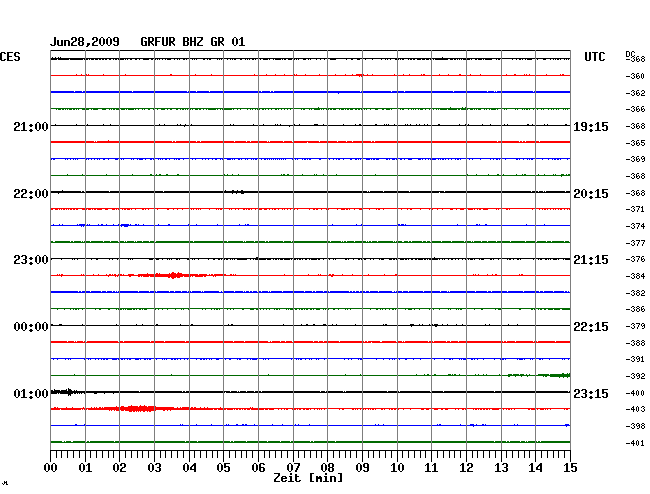Click minute tick label 15
This screenshot has width=650, height=494.
click(x=570, y=468)
